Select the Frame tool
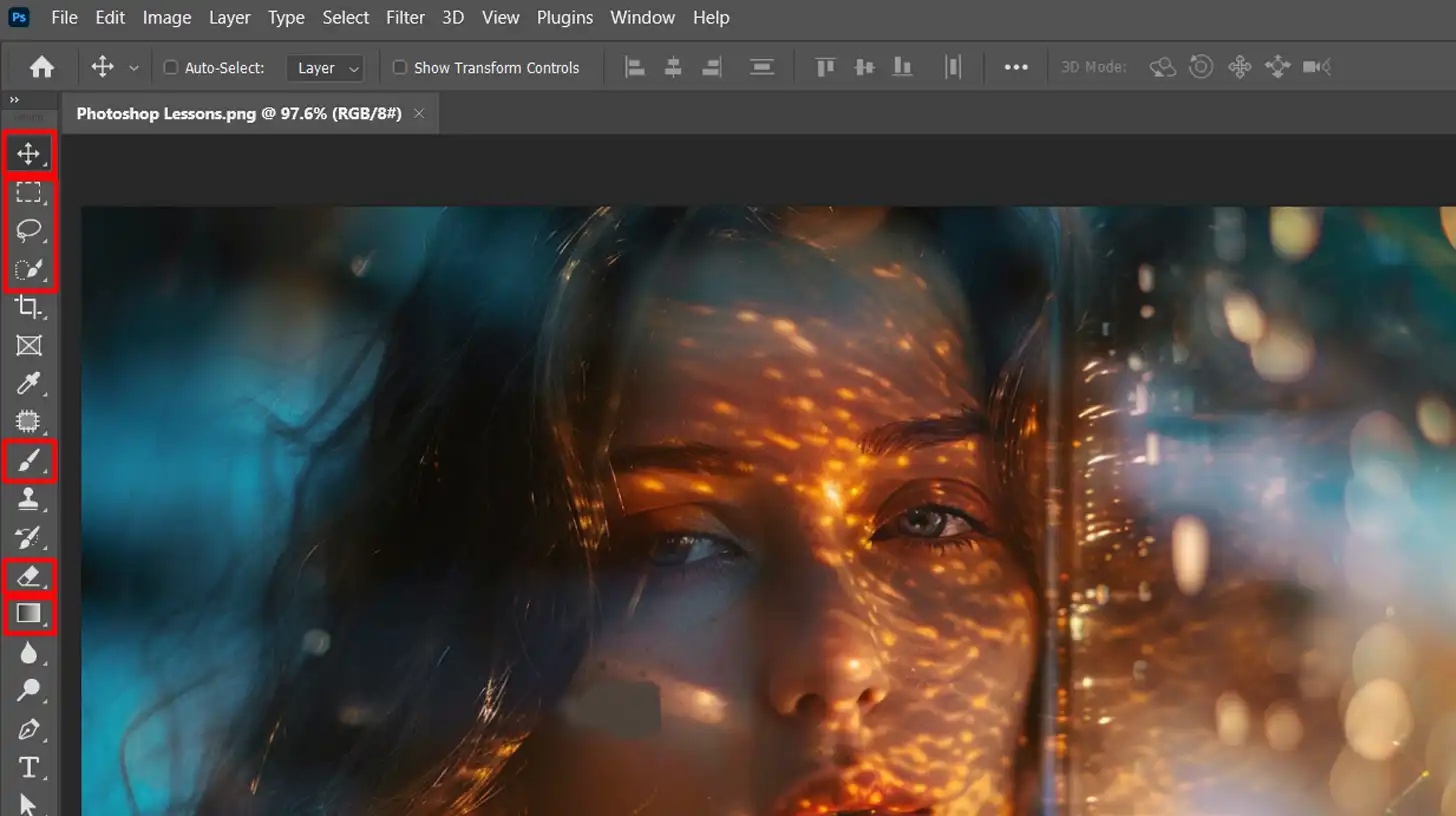This screenshot has width=1456, height=816. click(x=28, y=346)
